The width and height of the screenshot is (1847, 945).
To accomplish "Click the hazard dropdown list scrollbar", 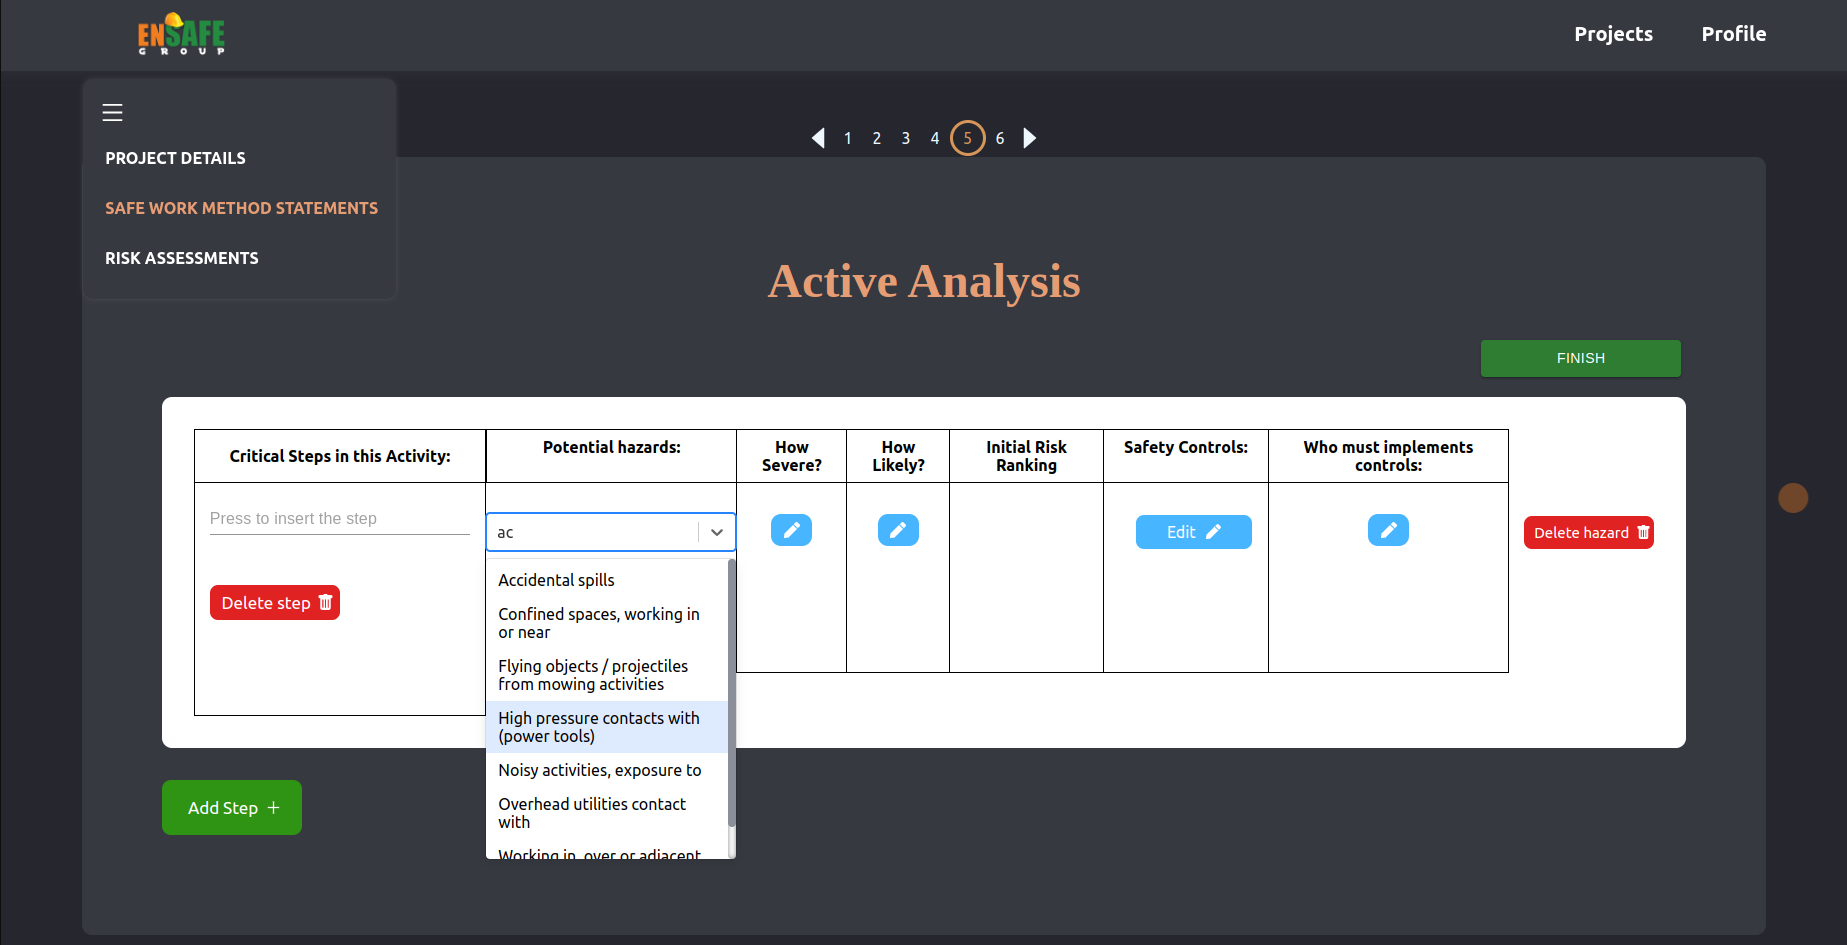I will click(x=731, y=690).
